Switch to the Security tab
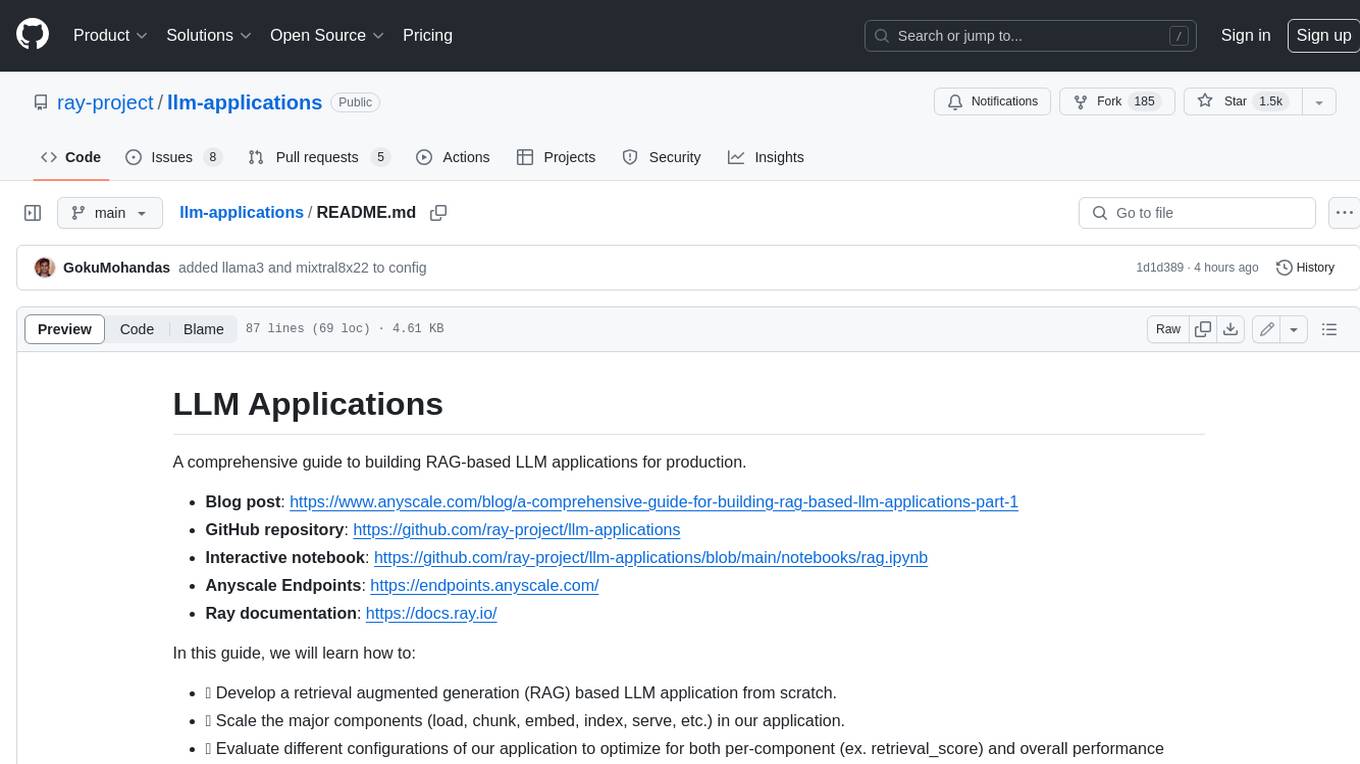Image resolution: width=1360 pixels, height=764 pixels. [x=661, y=157]
